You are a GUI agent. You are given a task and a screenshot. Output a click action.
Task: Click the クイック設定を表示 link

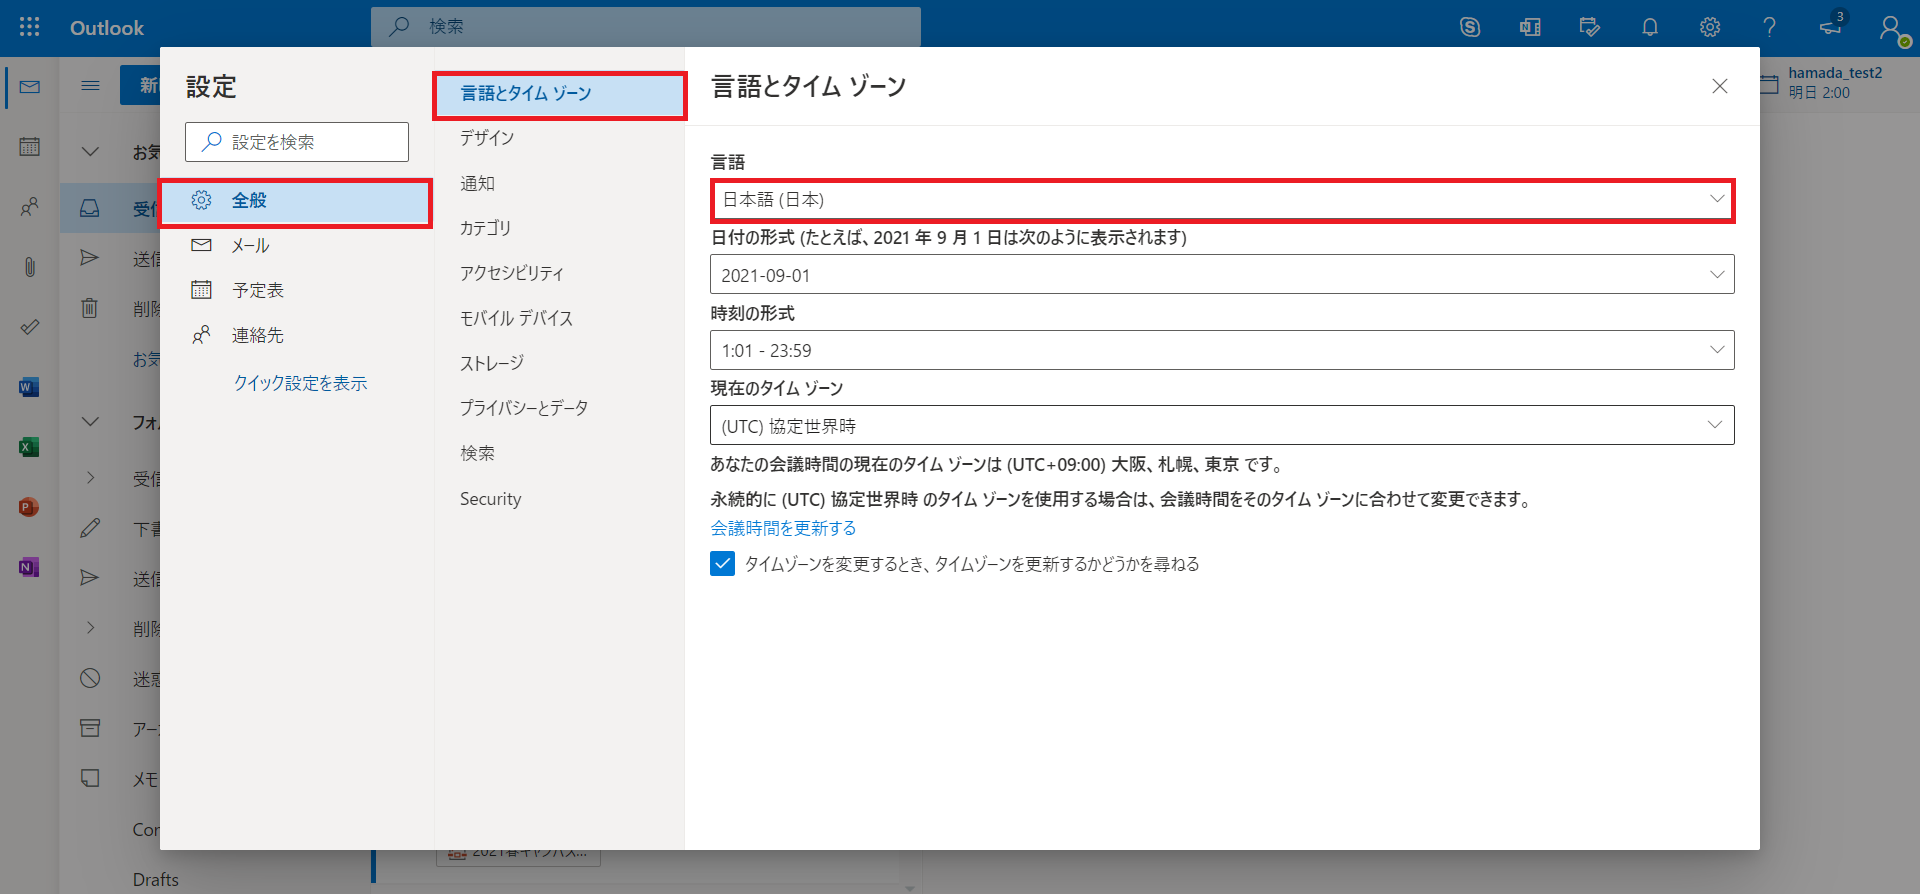coord(300,383)
